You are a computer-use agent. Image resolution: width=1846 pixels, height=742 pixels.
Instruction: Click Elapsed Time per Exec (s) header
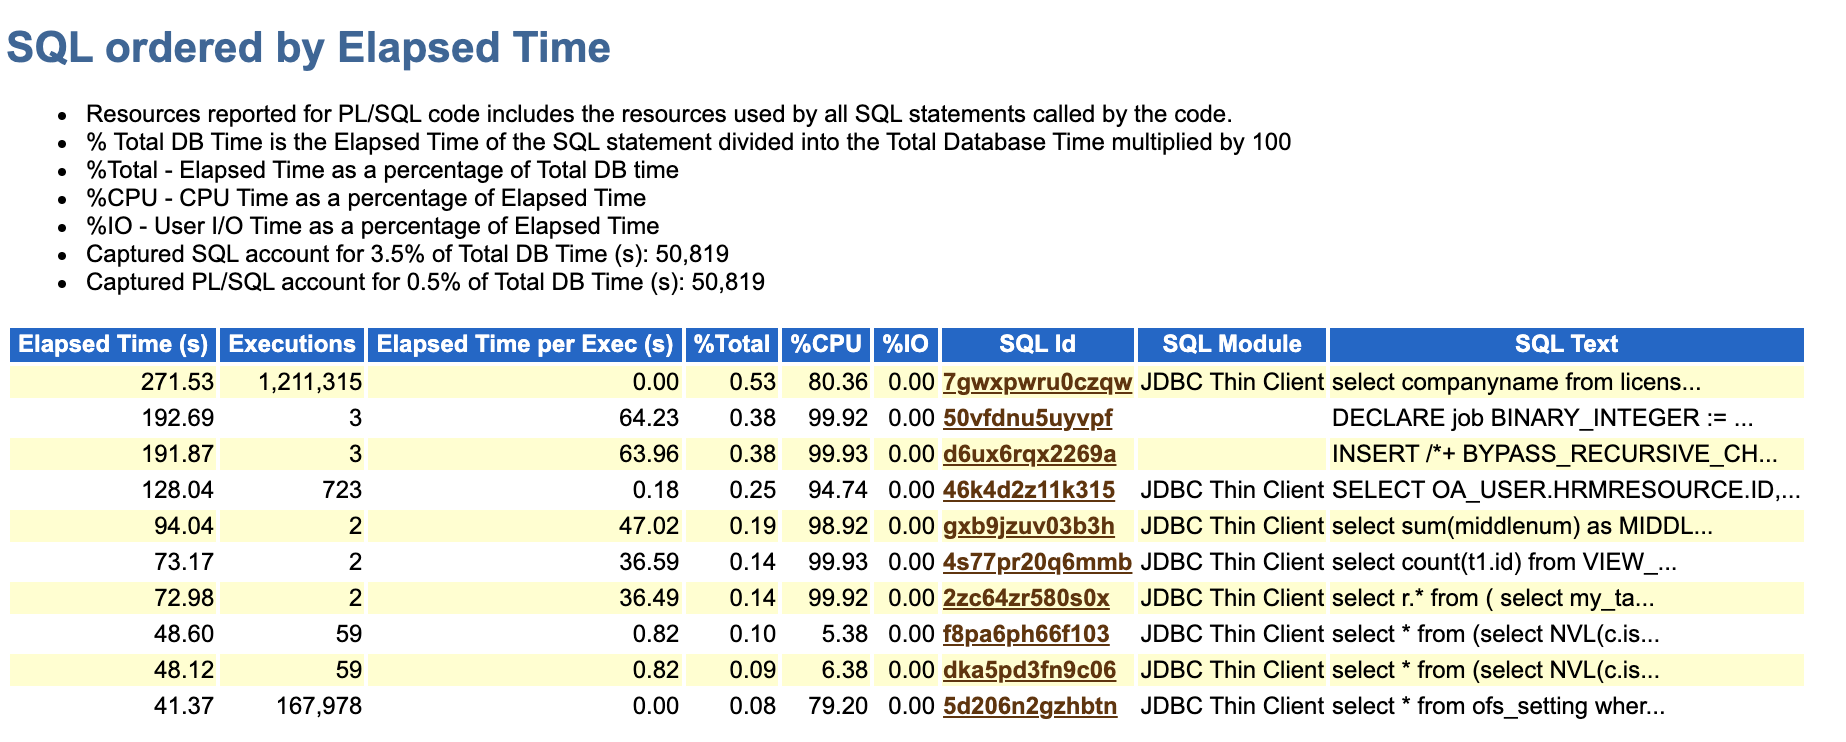[x=525, y=345]
